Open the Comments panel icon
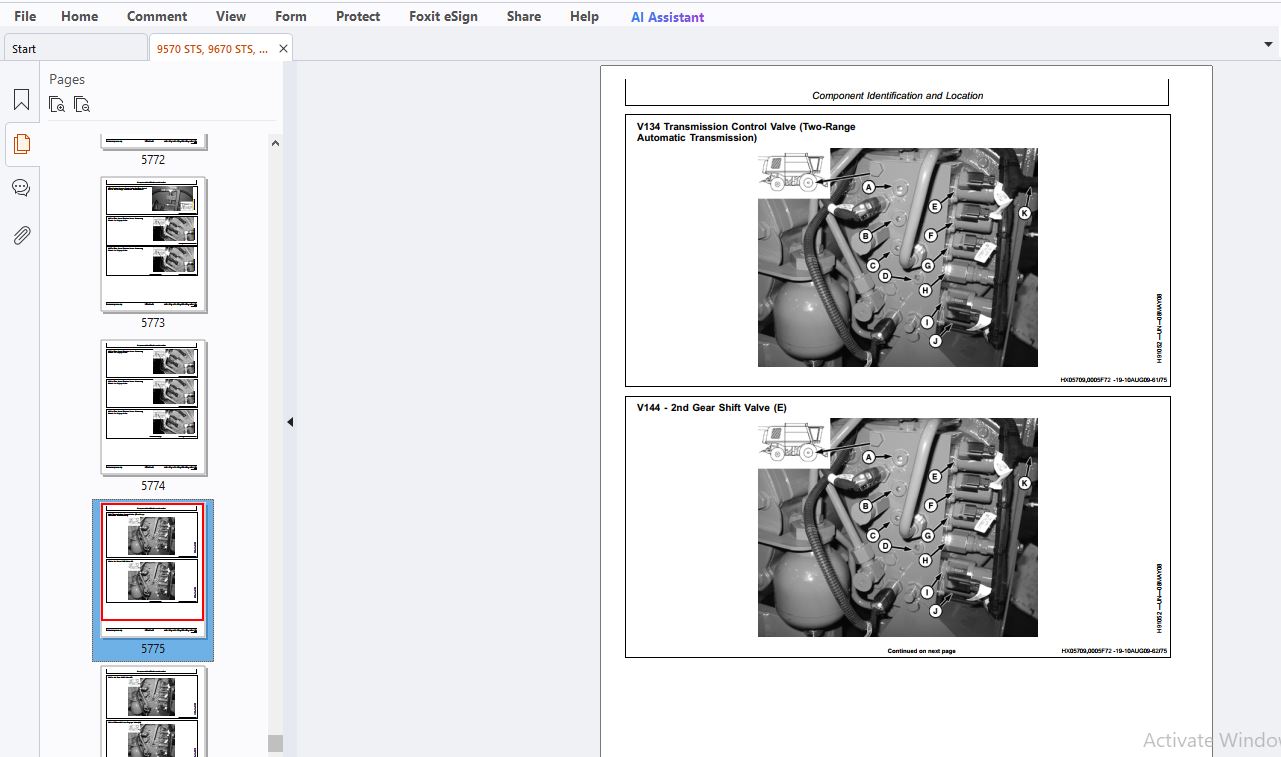Image resolution: width=1281 pixels, height=757 pixels. [x=21, y=188]
